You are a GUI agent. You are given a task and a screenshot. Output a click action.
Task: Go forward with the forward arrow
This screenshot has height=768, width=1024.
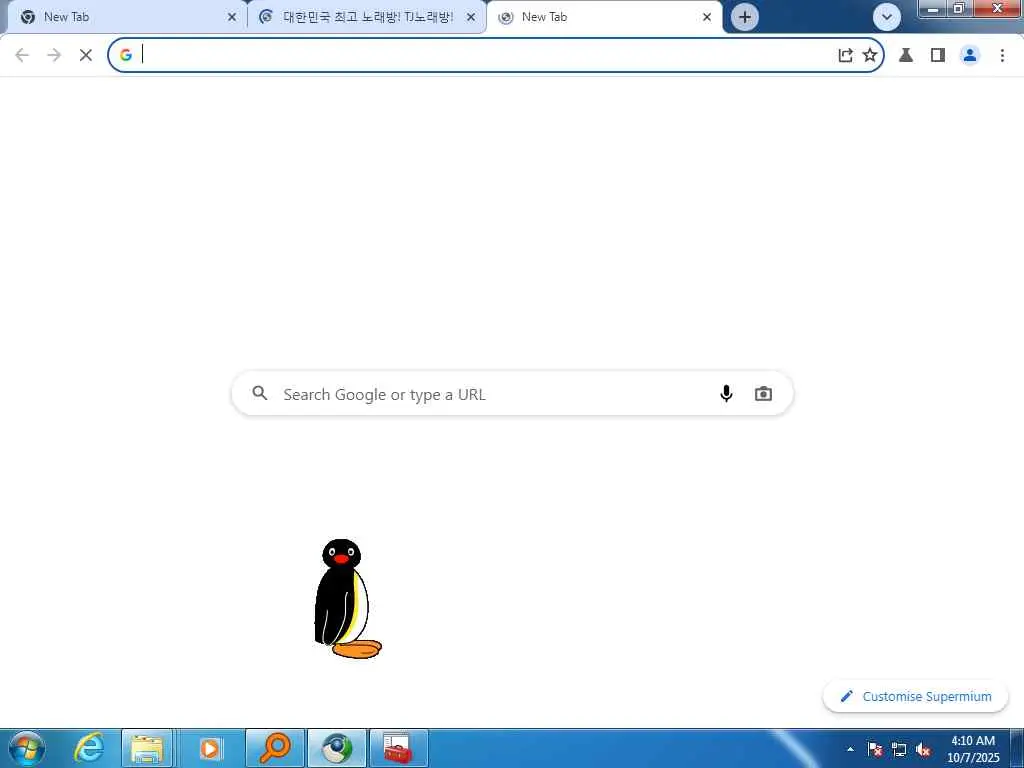pos(54,56)
